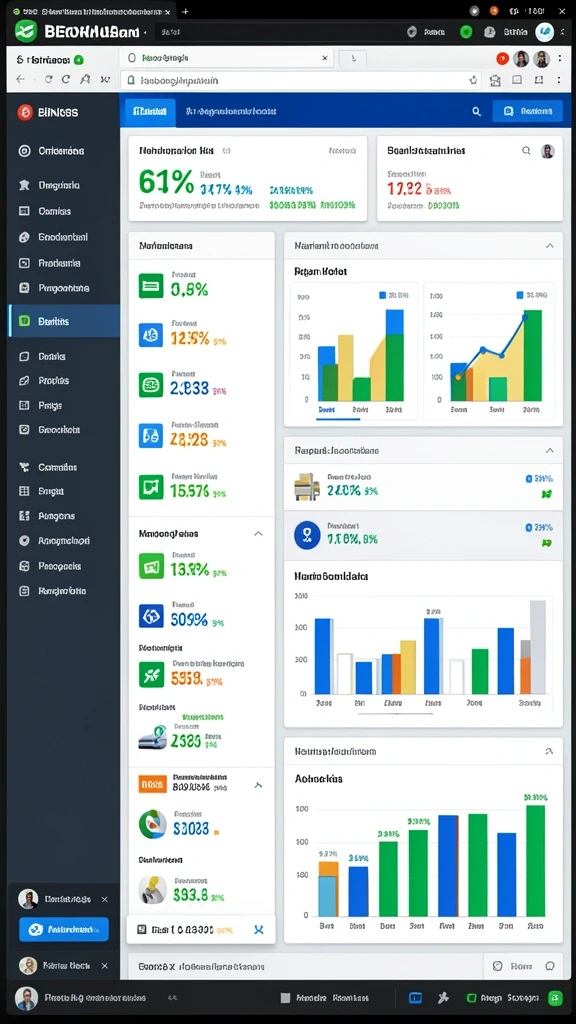This screenshot has width=576, height=1024.
Task: Select the highlighted sidebar item with green icon
Action: click(64, 321)
